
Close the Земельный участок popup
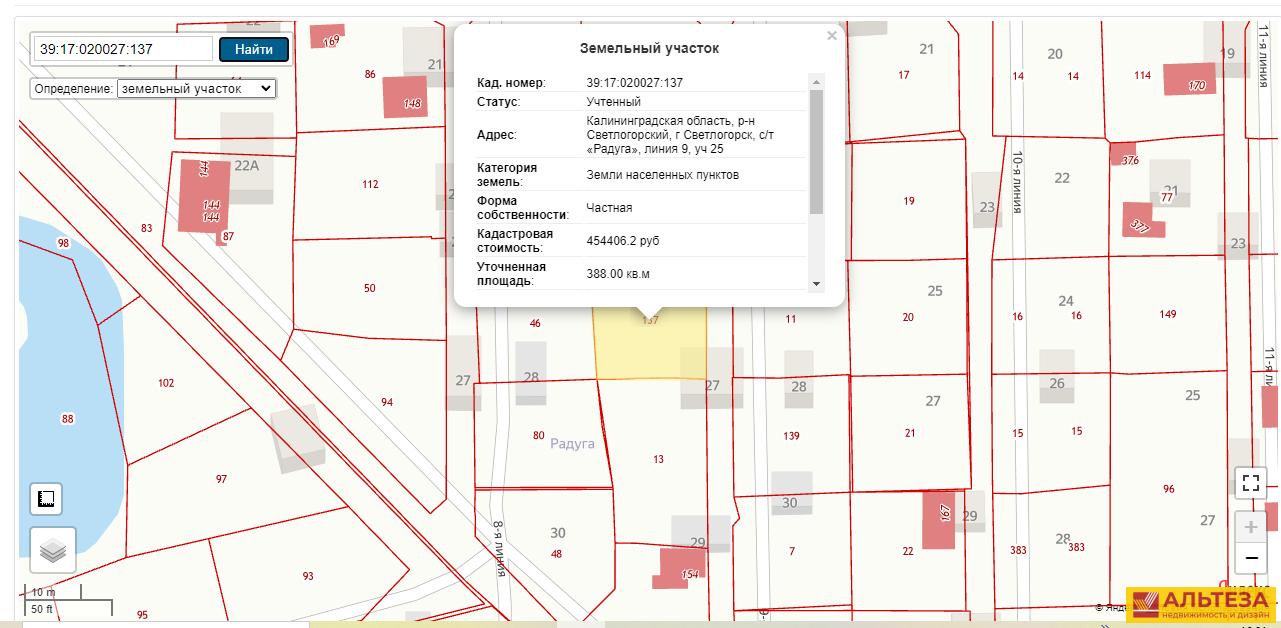[x=831, y=36]
